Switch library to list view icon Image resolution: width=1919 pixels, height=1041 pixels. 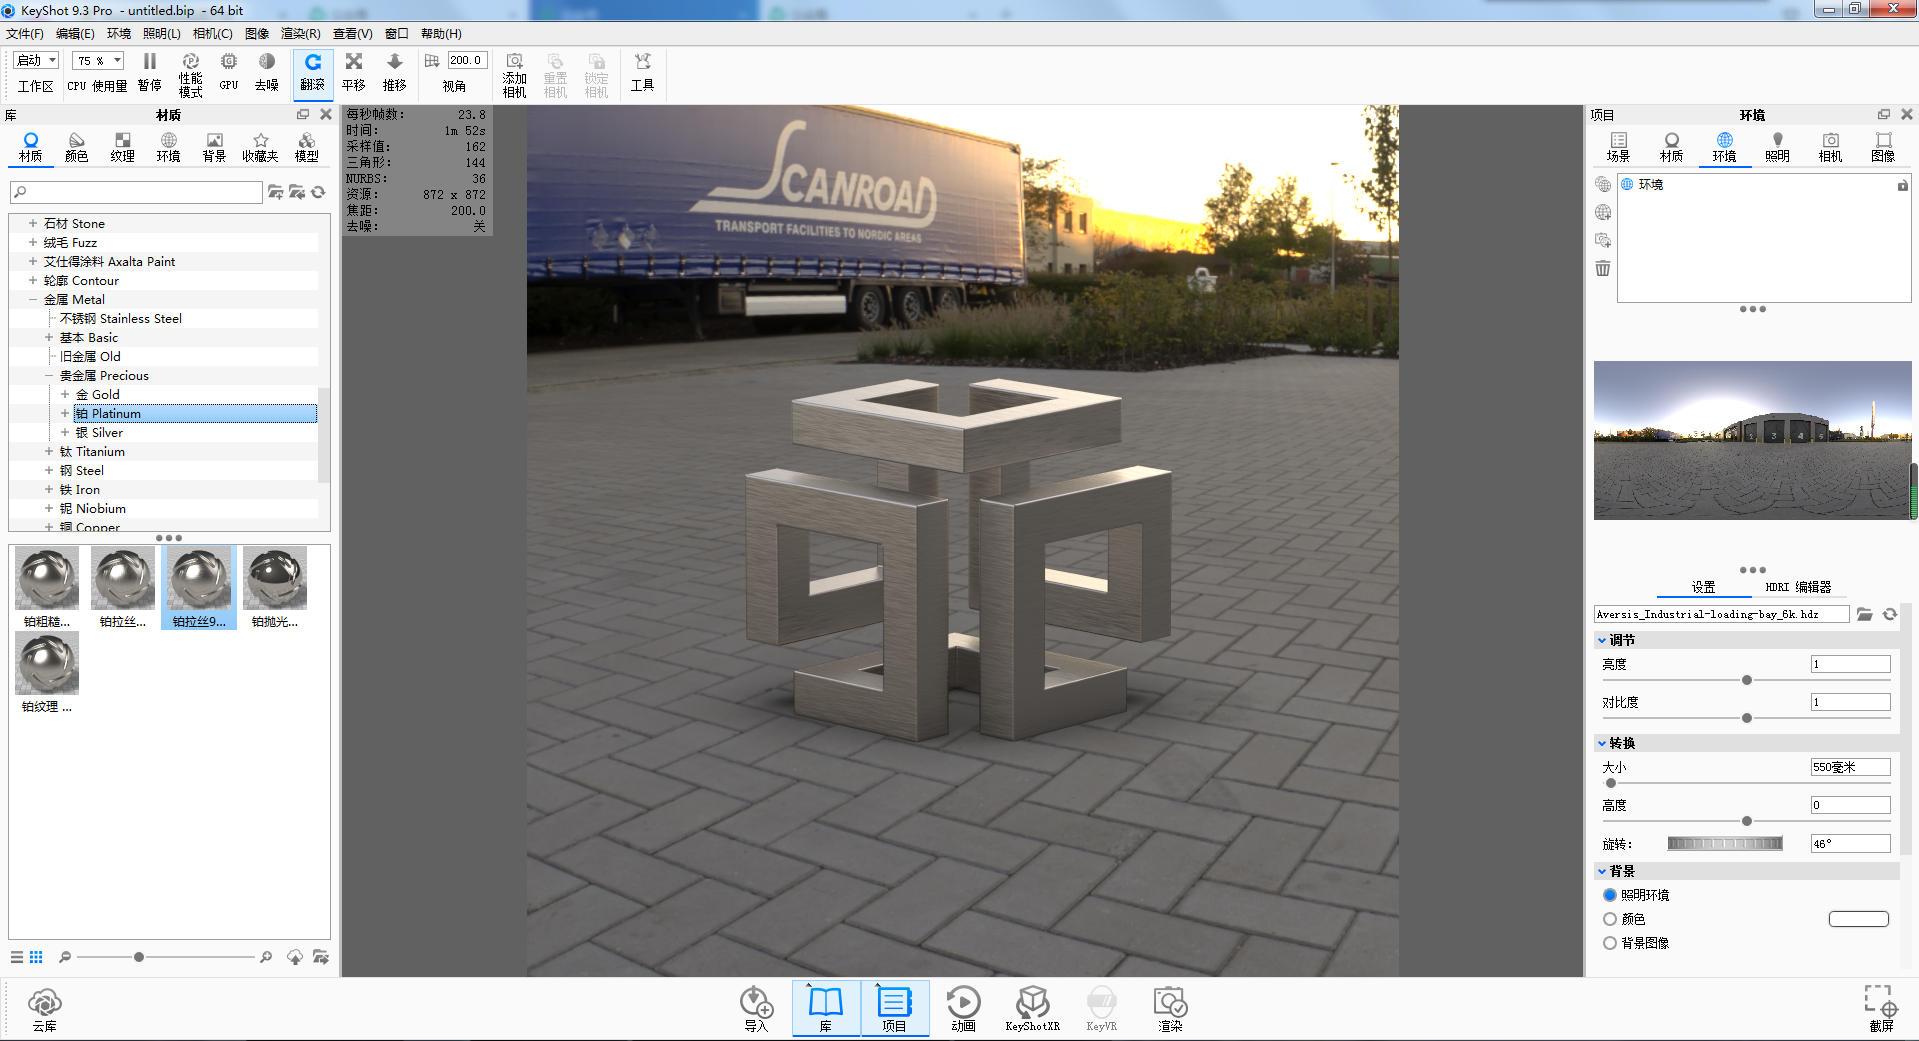[17, 957]
